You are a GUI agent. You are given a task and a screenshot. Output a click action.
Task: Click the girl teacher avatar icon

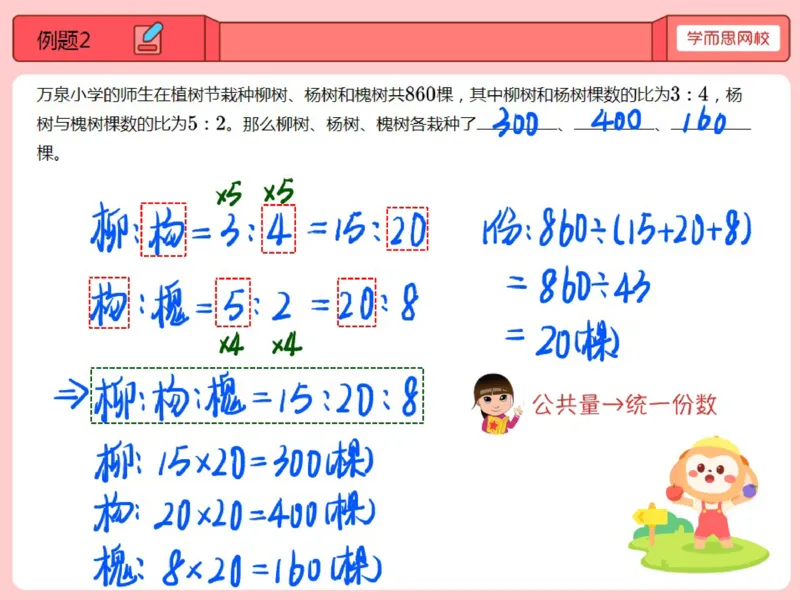496,404
